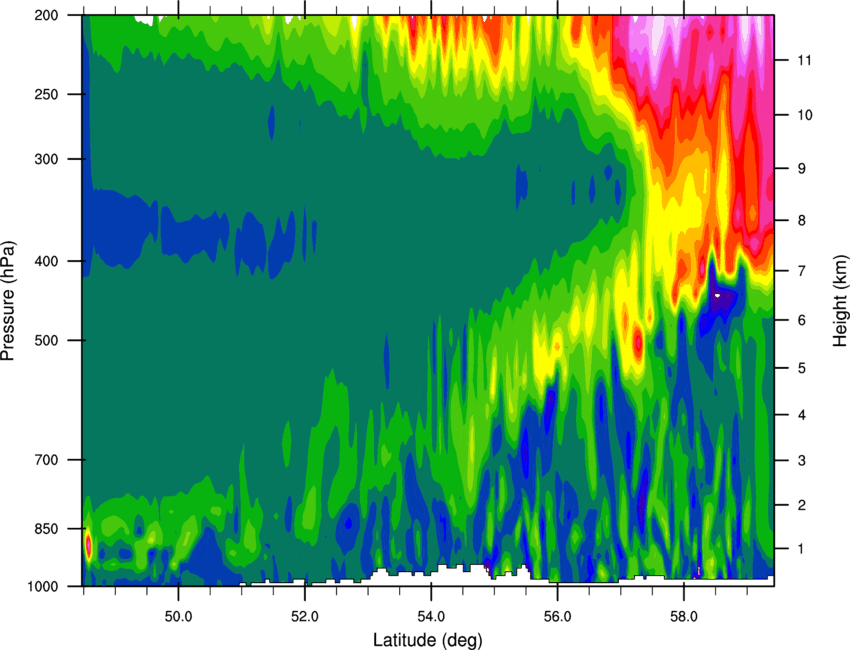Click the 400 pressure tick label
Screen dimensions: 850x650
[46, 261]
